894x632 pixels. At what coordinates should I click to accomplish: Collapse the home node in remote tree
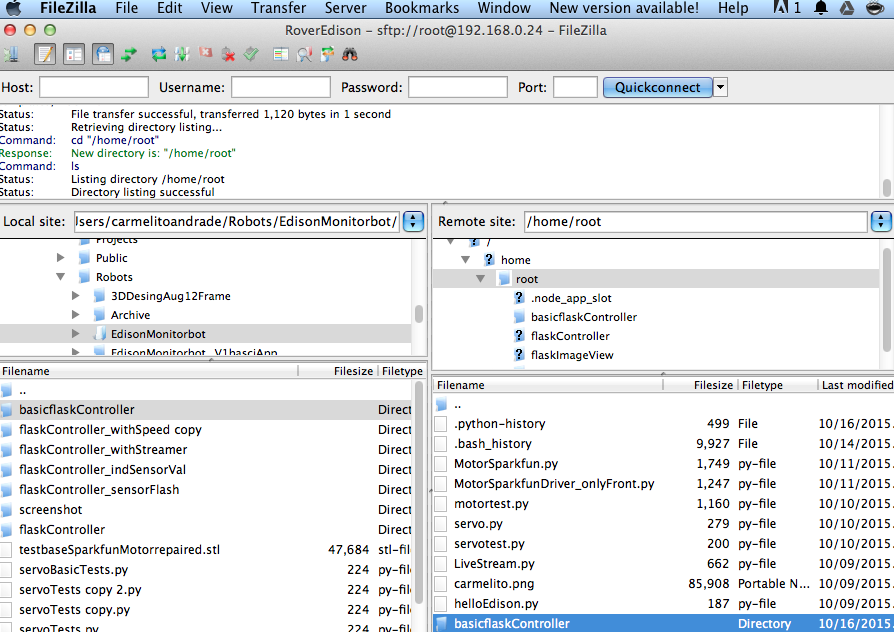(x=466, y=260)
